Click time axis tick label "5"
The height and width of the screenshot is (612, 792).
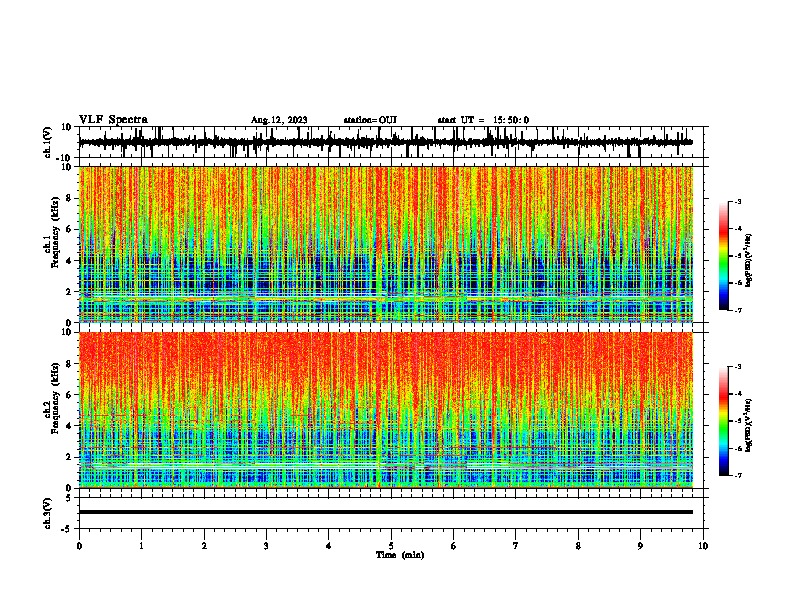coord(391,546)
